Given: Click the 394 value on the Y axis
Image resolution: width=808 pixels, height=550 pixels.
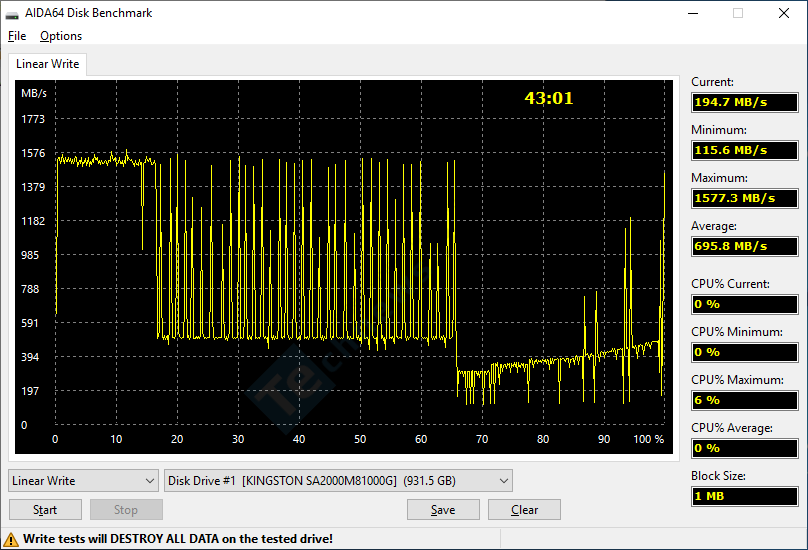Looking at the screenshot, I should [x=30, y=357].
